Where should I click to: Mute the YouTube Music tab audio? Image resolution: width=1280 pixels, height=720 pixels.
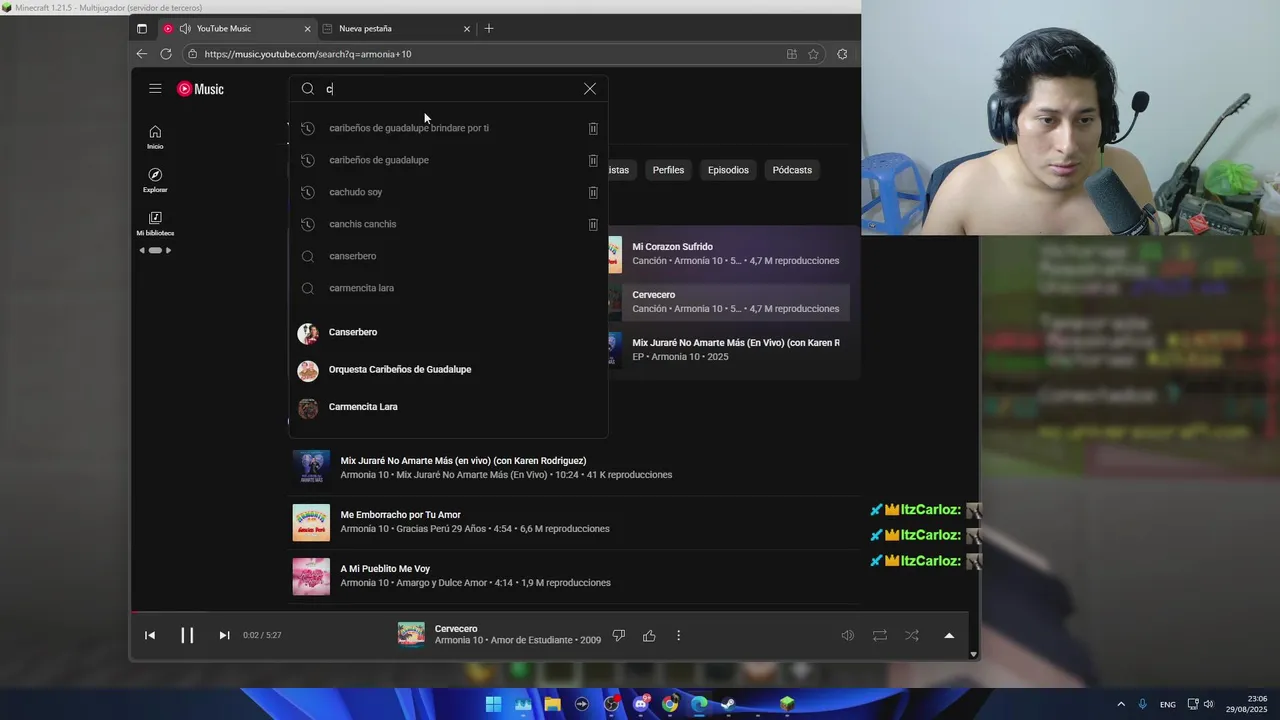(185, 28)
